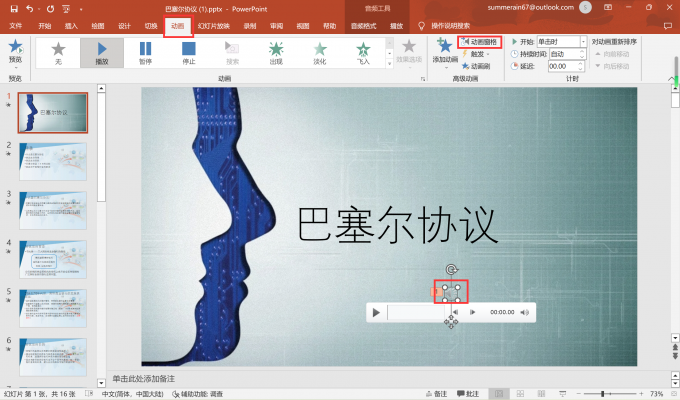Select slide 2 thumbnail
Viewport: 680px width, 400px height.
53,161
